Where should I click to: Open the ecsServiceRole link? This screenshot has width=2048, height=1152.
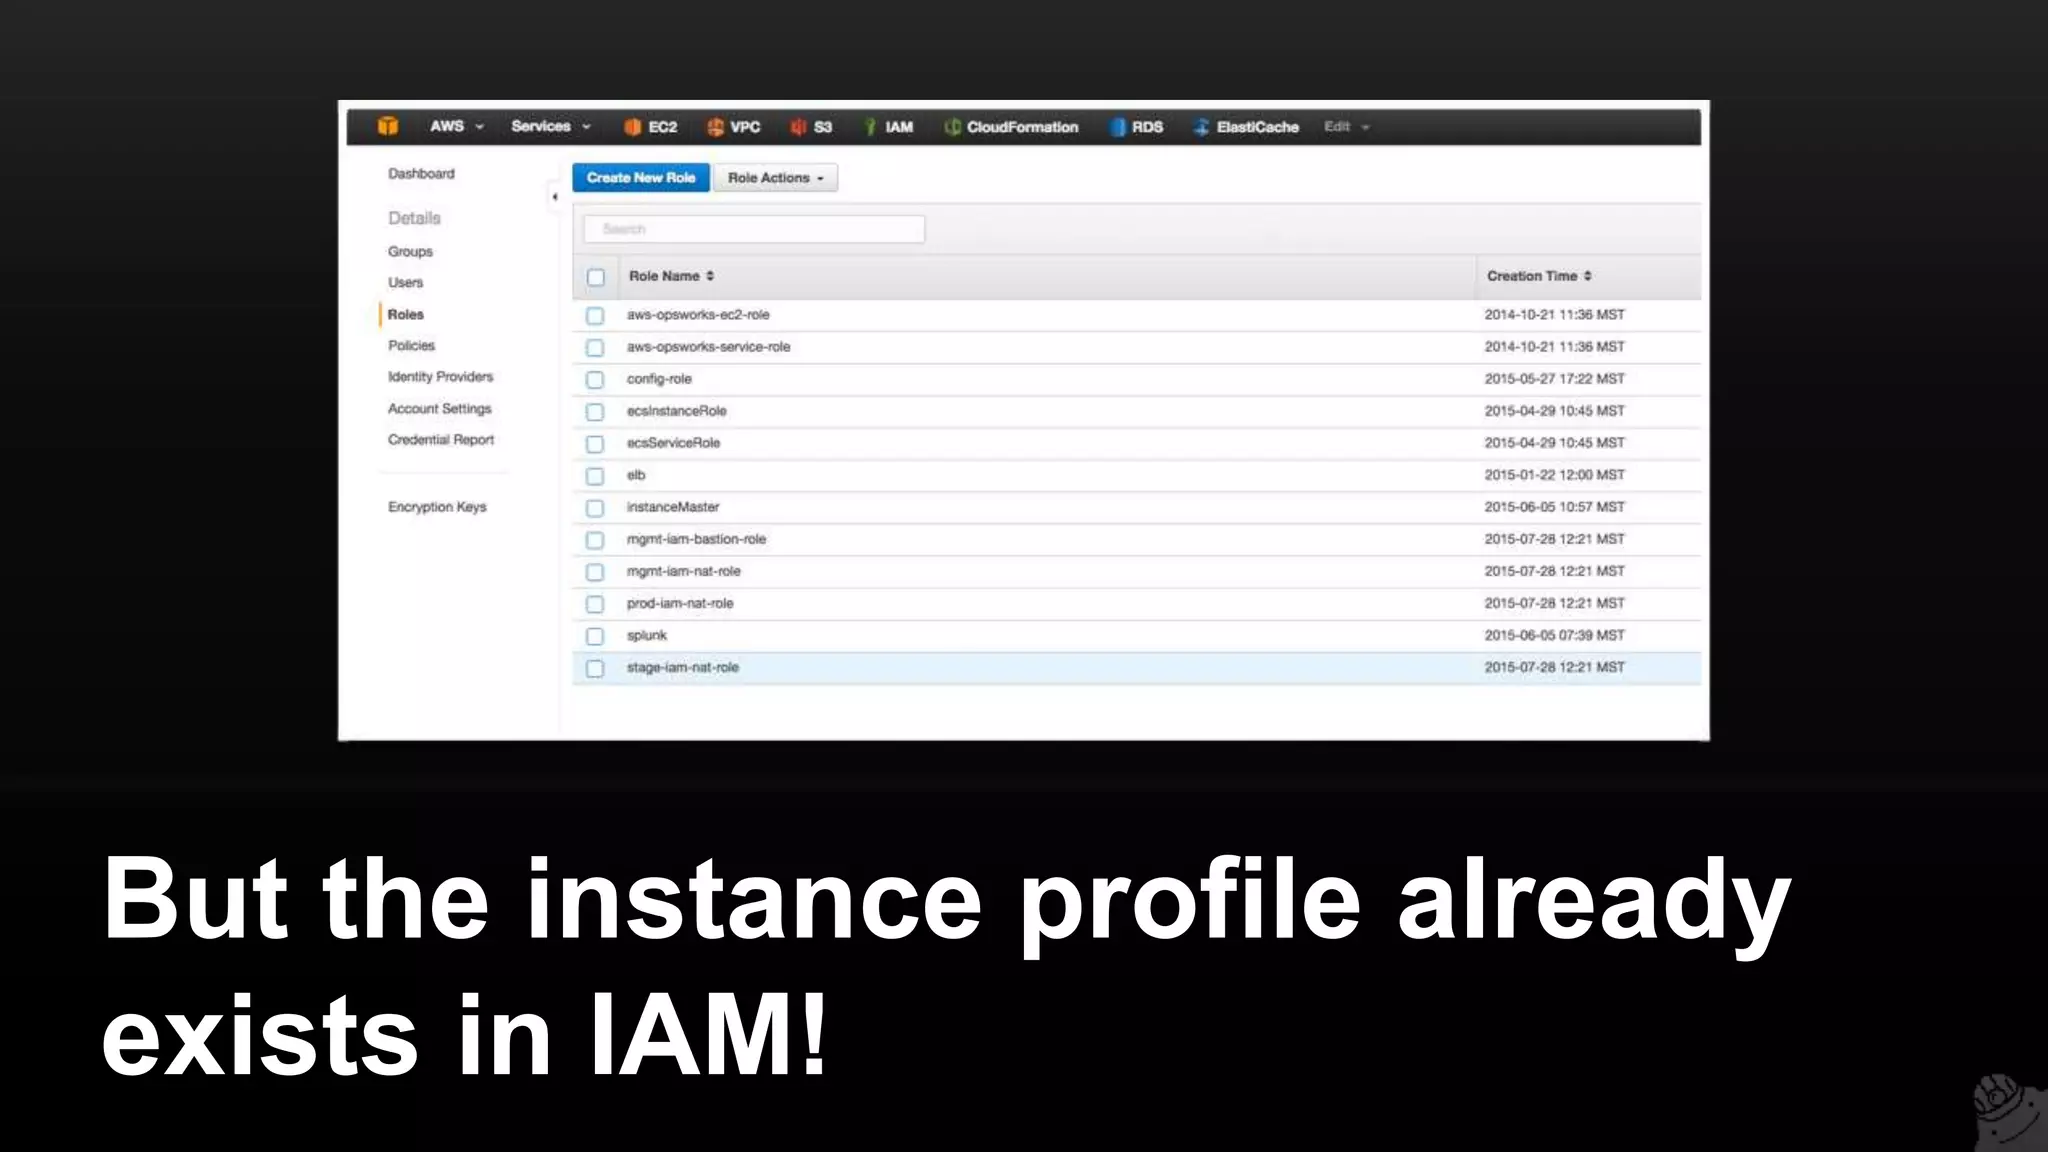click(x=673, y=442)
